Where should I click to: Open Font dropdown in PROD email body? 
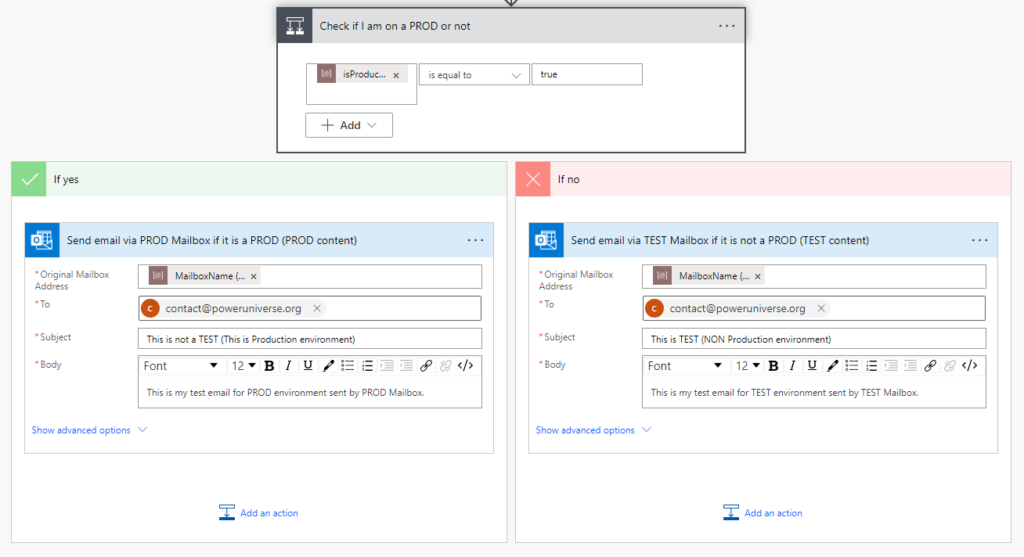[181, 366]
